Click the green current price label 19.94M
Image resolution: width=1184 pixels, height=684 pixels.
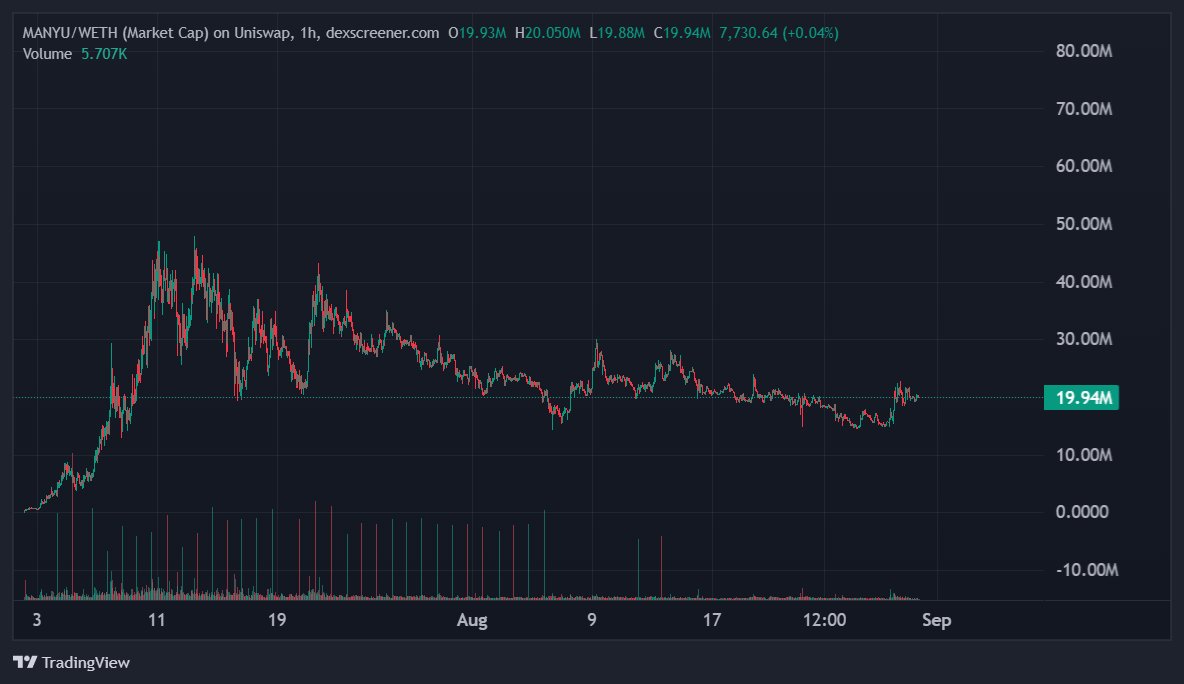1080,398
